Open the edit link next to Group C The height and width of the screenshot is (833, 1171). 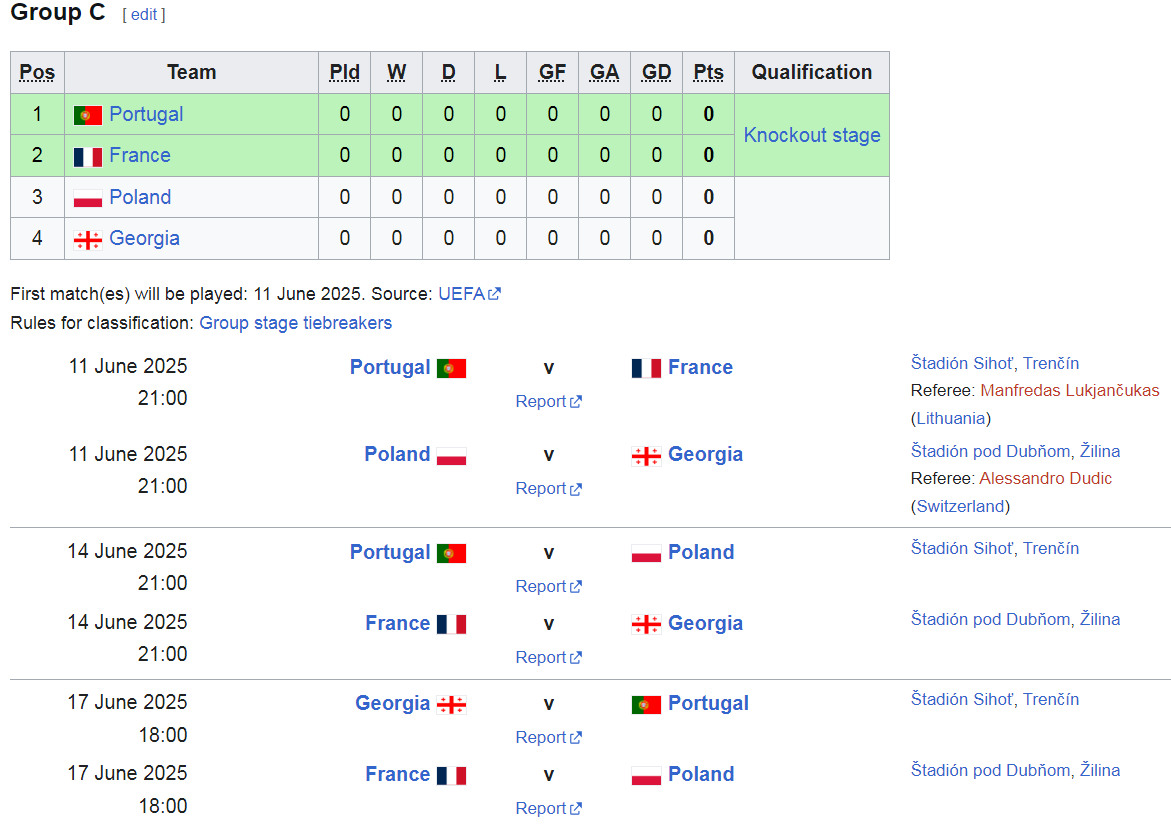point(144,15)
